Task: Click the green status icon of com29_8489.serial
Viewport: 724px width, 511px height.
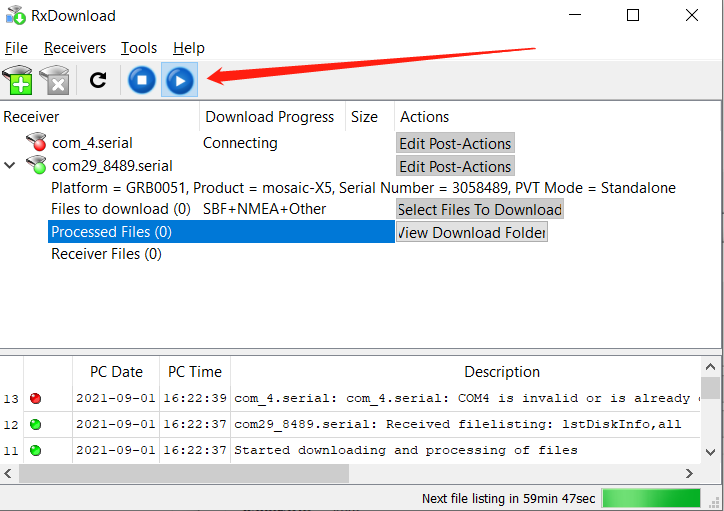Action: click(36, 165)
